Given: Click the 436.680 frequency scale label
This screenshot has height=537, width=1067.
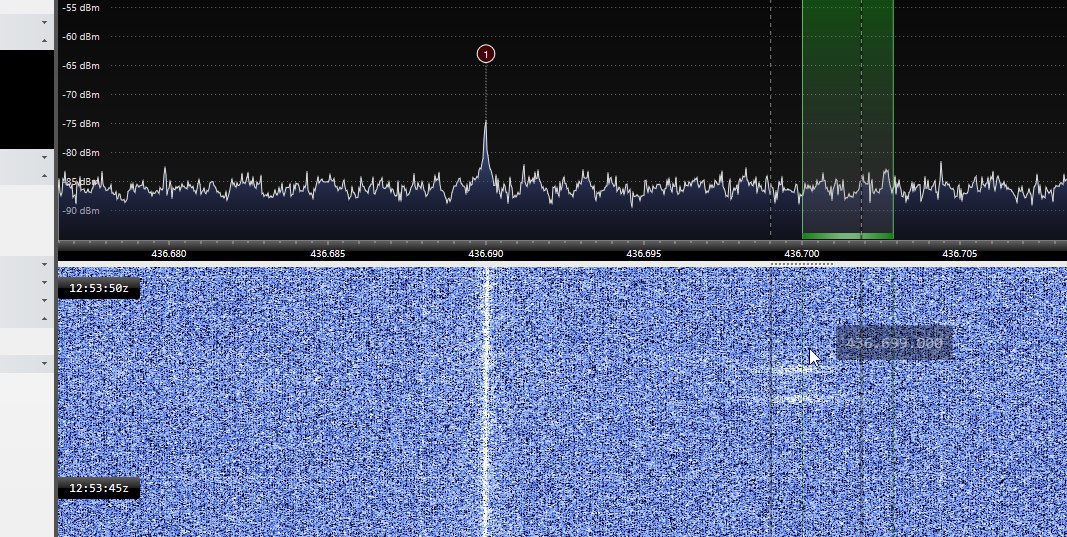Looking at the screenshot, I should 170,254.
